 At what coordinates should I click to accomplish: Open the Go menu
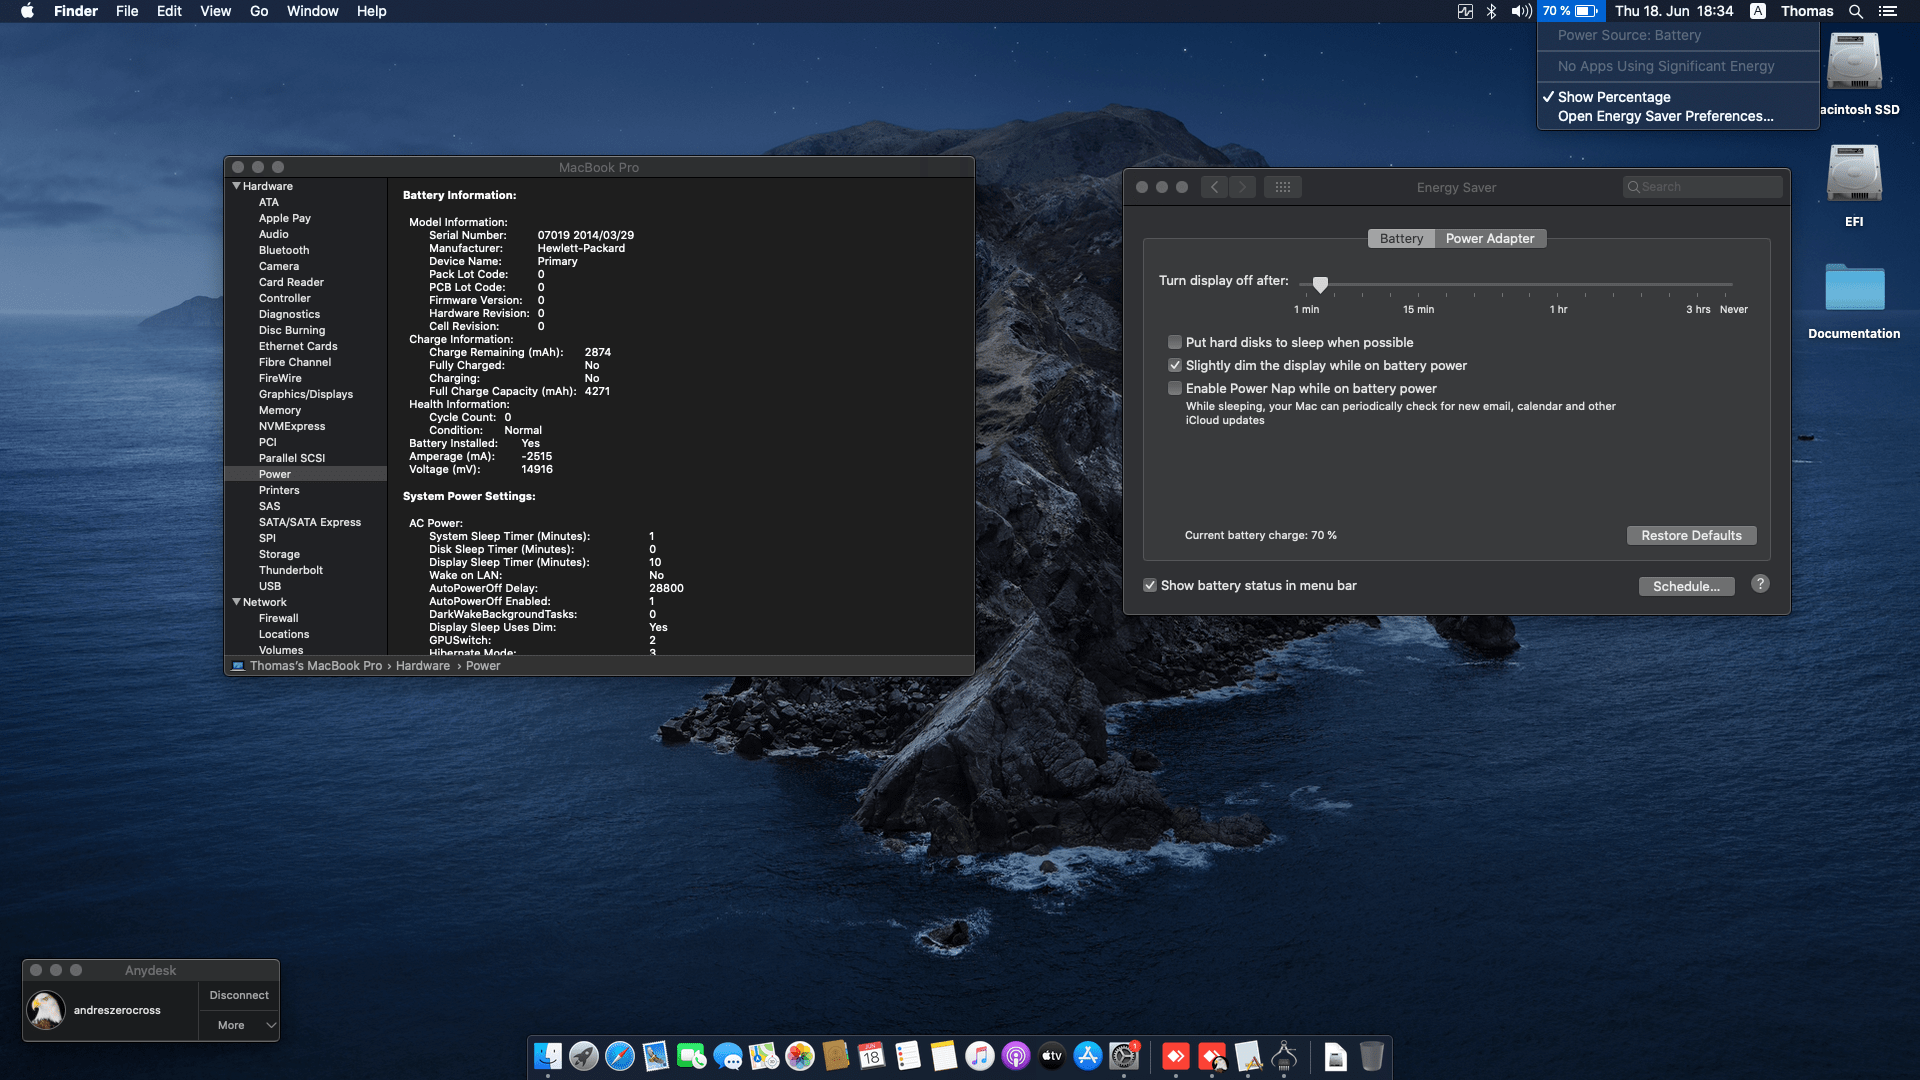coord(259,11)
